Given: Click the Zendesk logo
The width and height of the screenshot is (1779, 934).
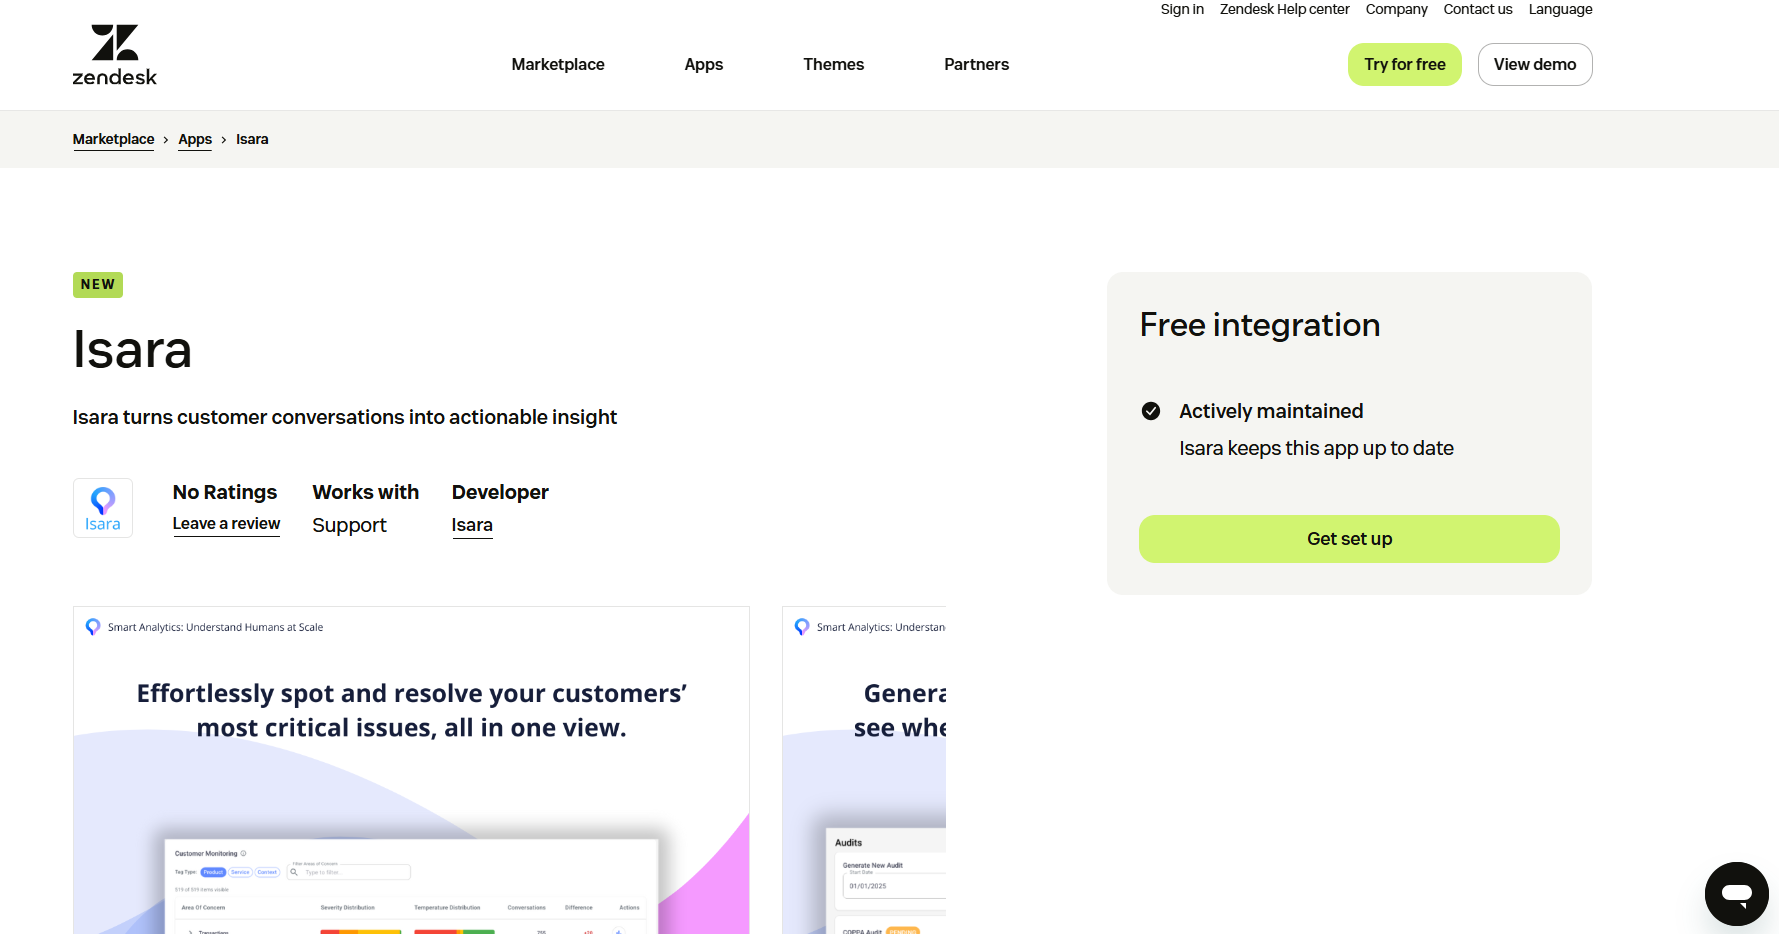Looking at the screenshot, I should (114, 55).
